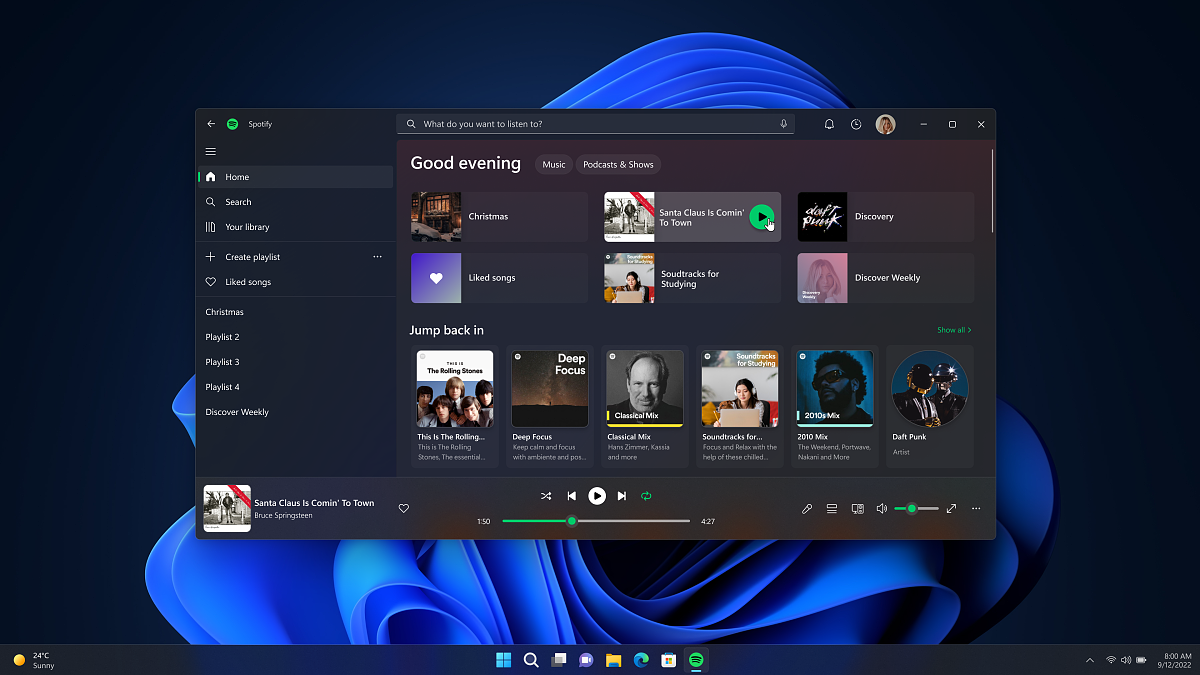
Task: Open the user profile avatar
Action: coord(885,124)
